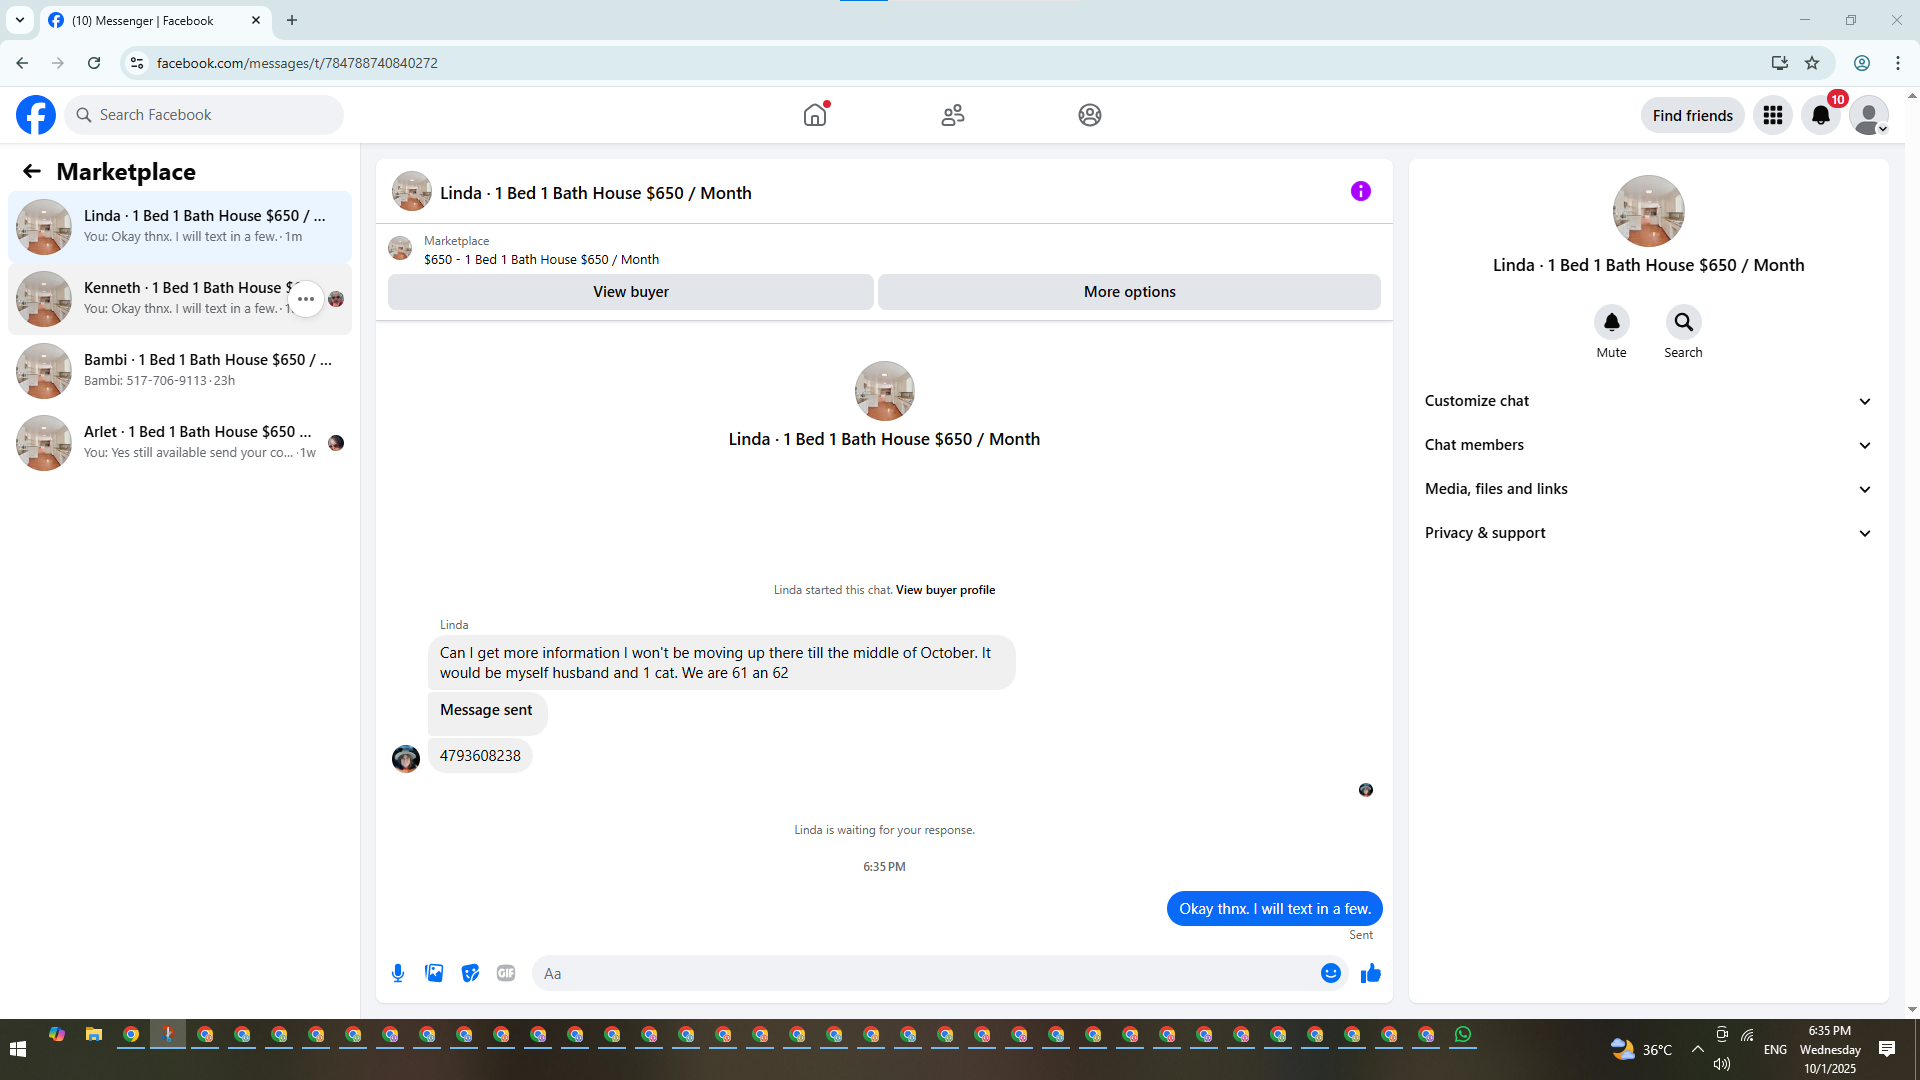Viewport: 1920px width, 1080px height.
Task: Open the Copilot icon on the taskbar
Action: point(57,1035)
